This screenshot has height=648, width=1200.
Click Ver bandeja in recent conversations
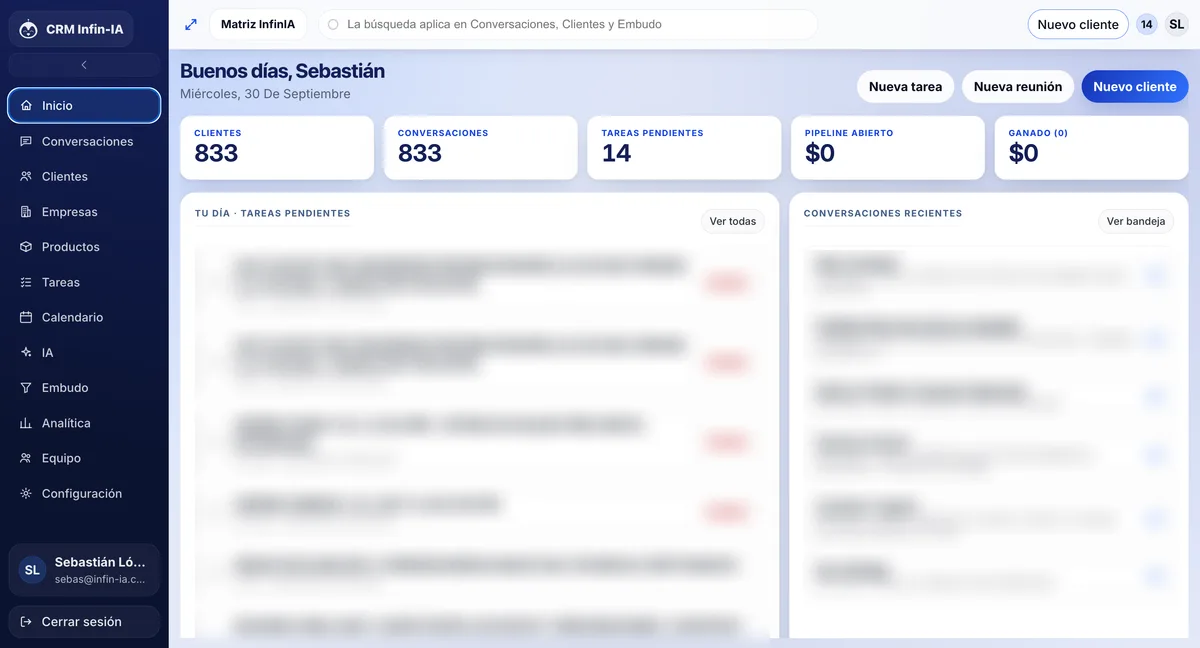(1136, 222)
